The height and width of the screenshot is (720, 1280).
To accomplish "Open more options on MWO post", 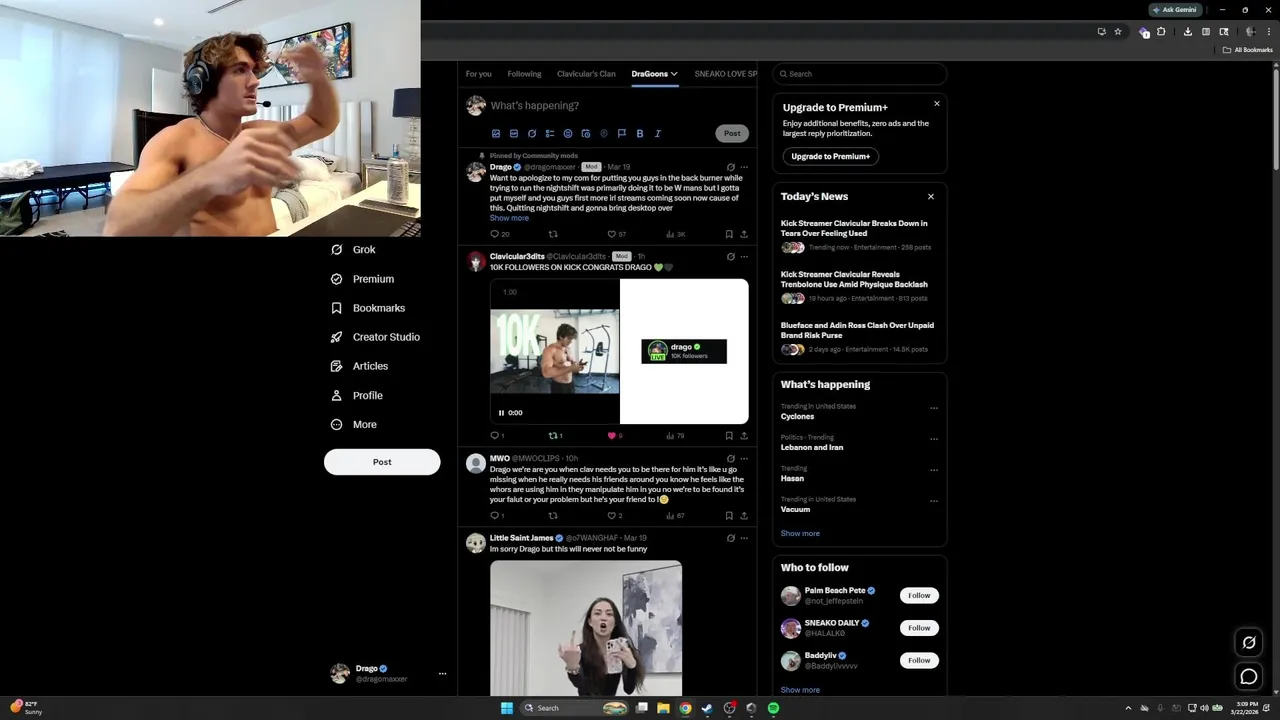I will pos(744,459).
